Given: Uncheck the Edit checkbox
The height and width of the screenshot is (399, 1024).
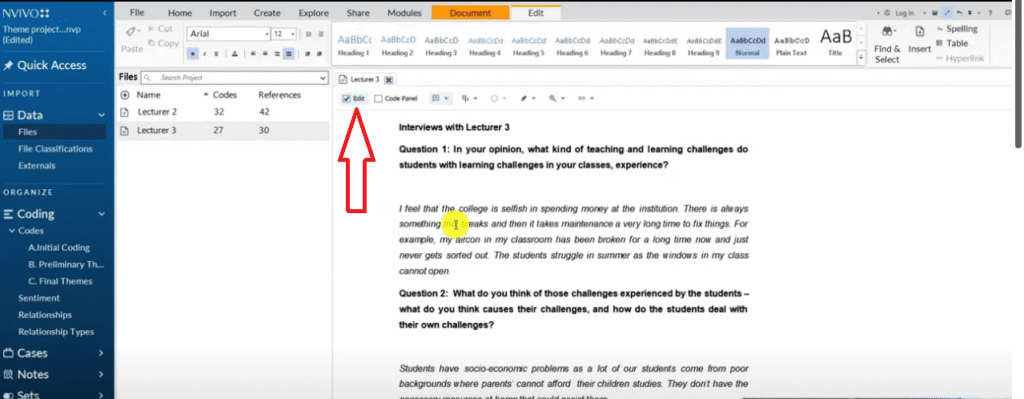Looking at the screenshot, I should point(347,99).
